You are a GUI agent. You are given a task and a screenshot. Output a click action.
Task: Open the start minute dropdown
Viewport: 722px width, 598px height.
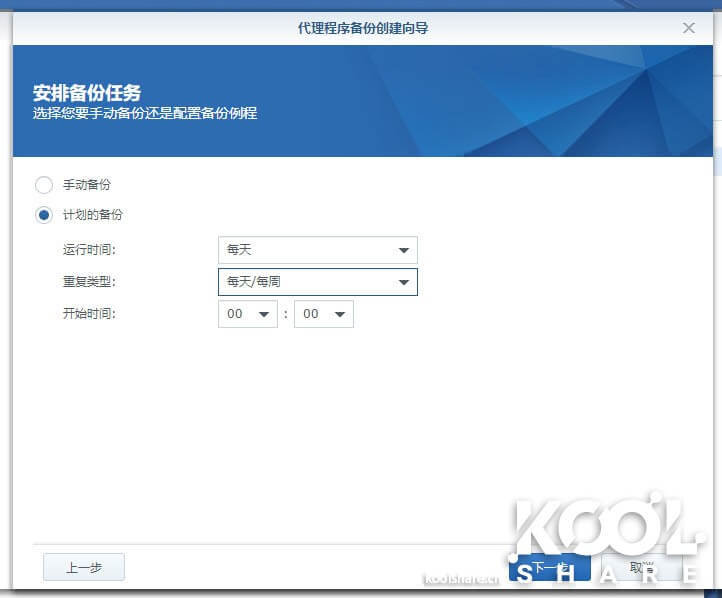pos(324,314)
